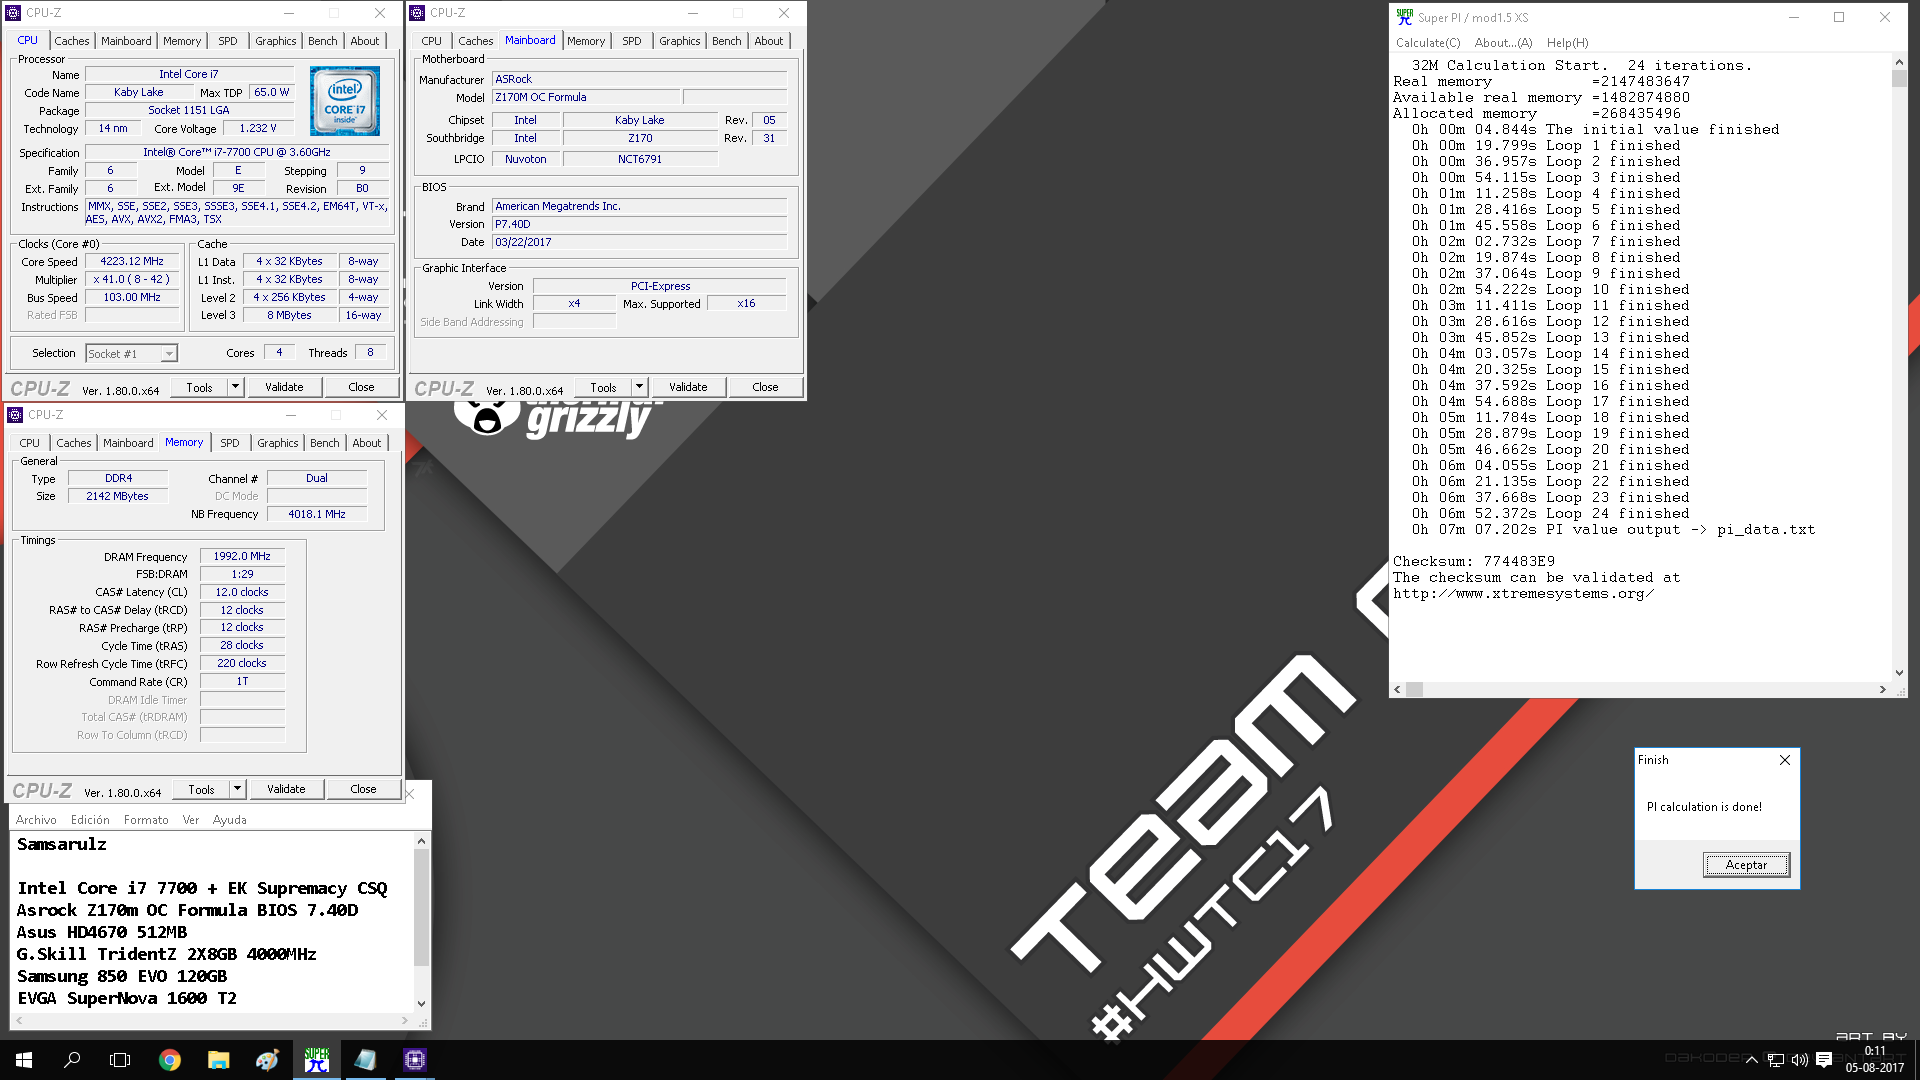Select About tab in Memory window
The height and width of the screenshot is (1080, 1920).
coord(366,443)
